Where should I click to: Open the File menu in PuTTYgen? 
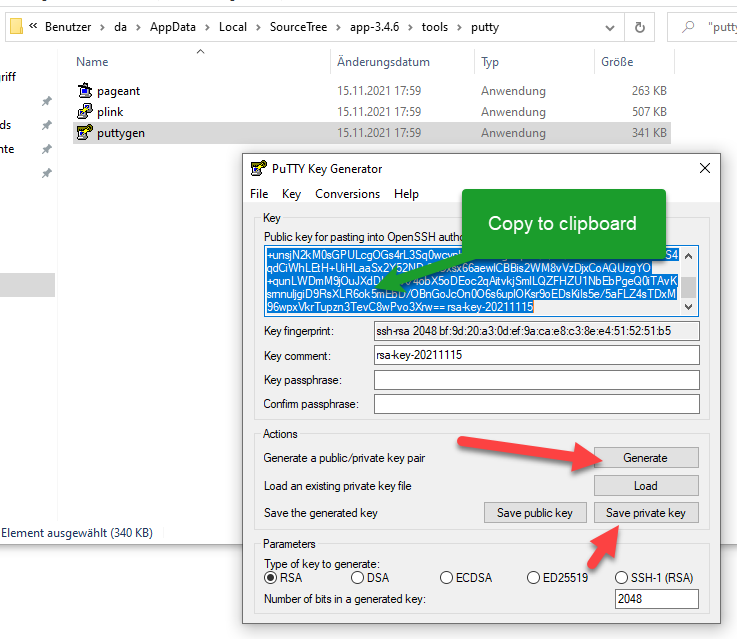[259, 194]
